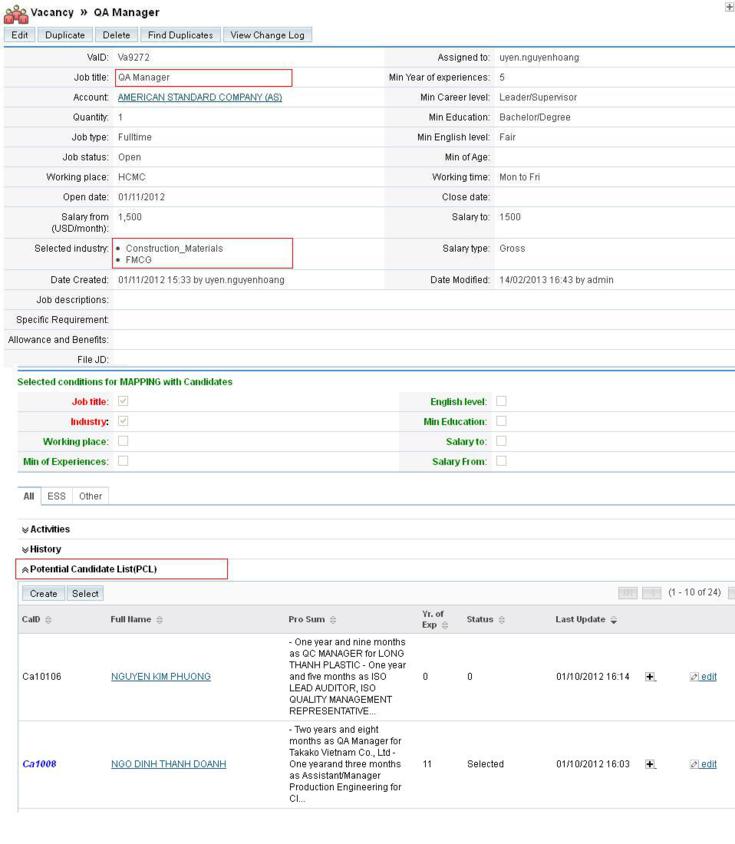Viewport: 735px width, 844px height.
Task: Click Date Modified value 14/02/2013 16:43
Action: (537, 280)
